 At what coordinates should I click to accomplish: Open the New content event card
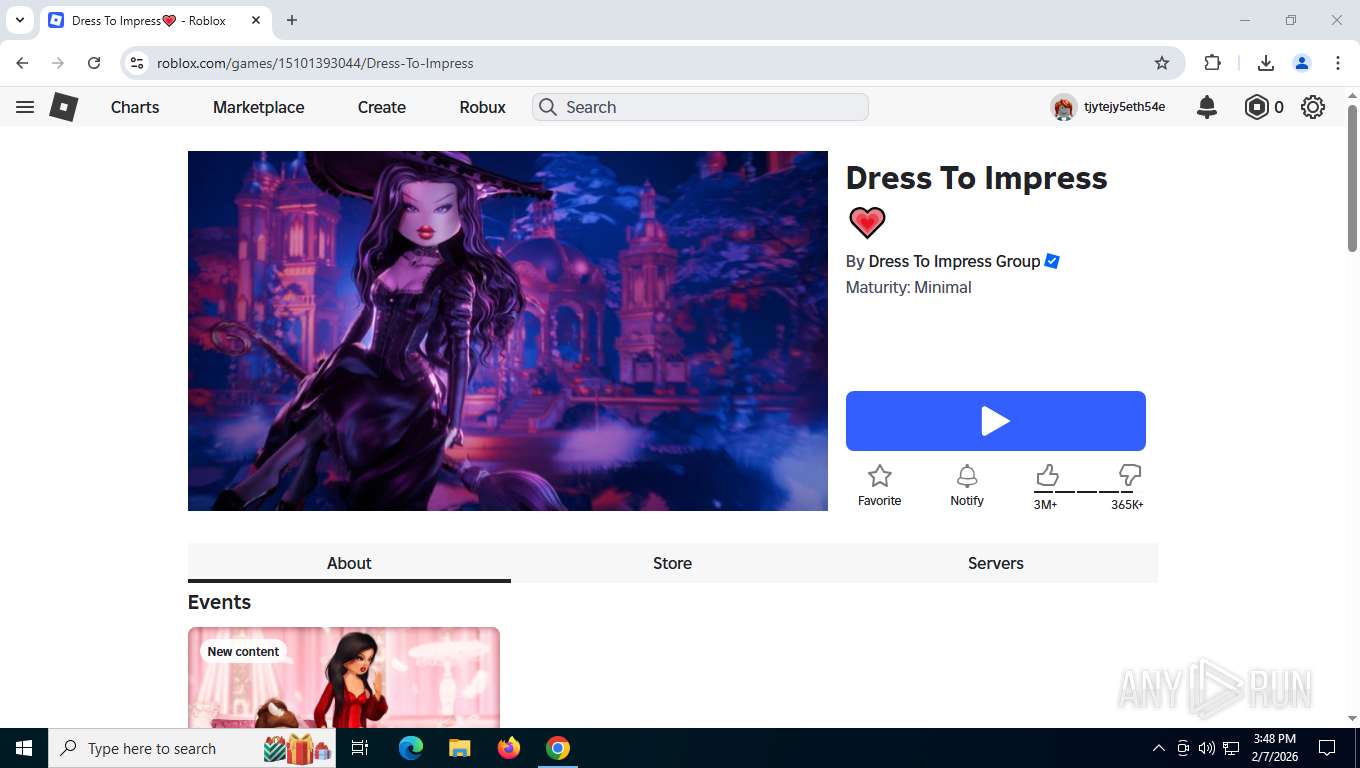coord(344,677)
